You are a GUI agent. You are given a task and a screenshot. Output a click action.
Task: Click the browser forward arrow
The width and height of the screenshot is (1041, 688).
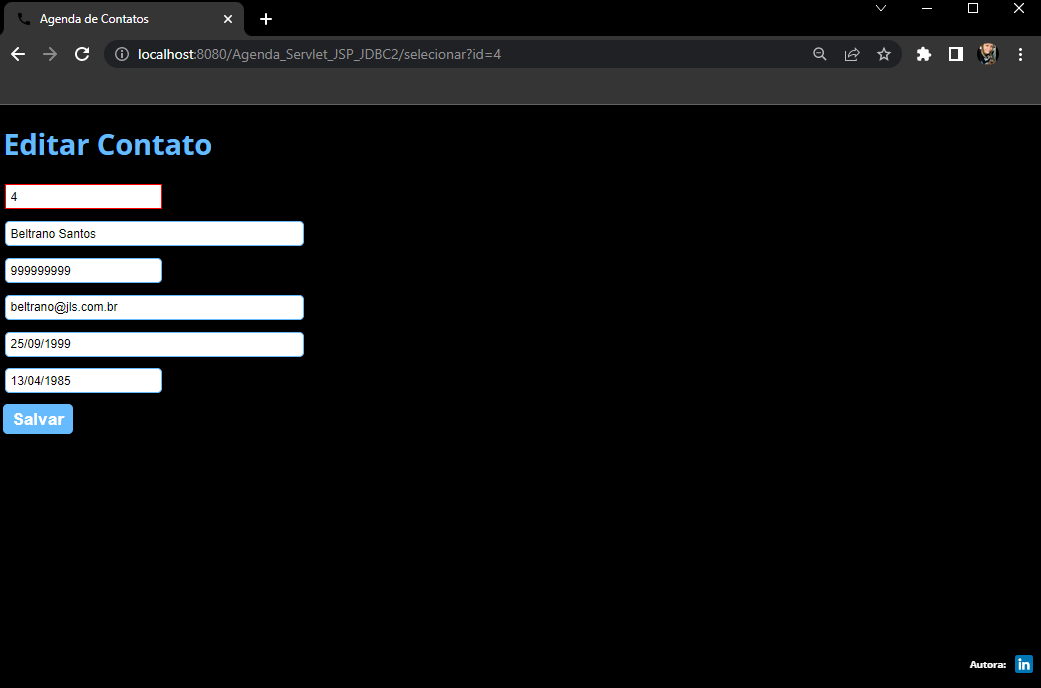point(50,54)
